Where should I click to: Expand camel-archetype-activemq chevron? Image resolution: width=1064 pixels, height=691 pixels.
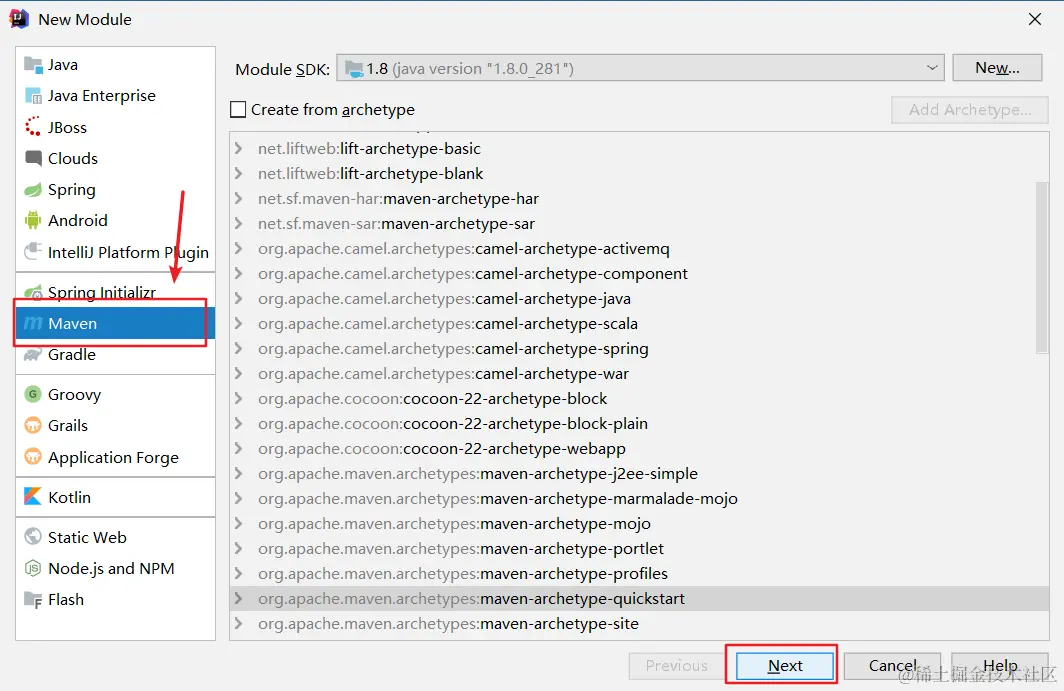tap(238, 248)
